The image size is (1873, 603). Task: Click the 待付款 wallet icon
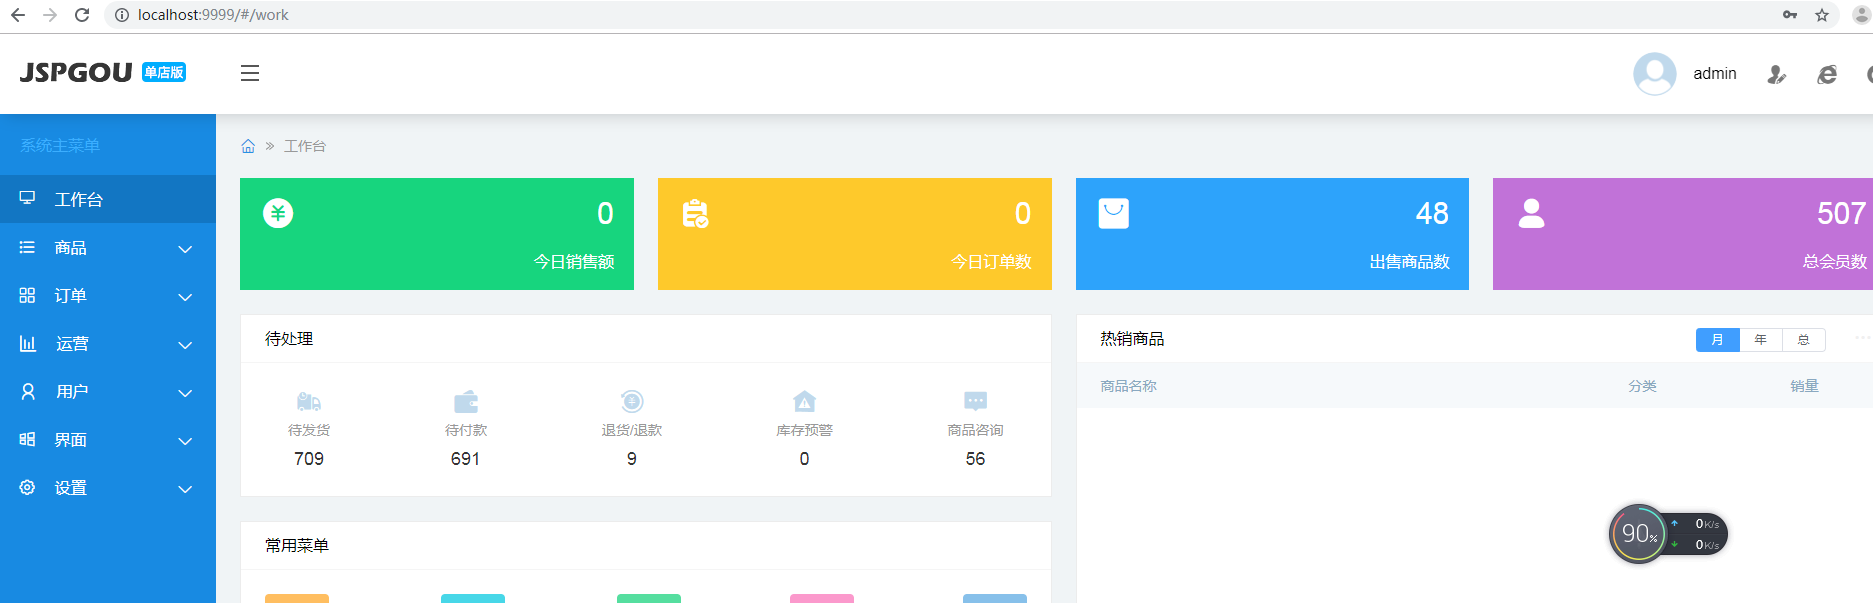point(466,401)
